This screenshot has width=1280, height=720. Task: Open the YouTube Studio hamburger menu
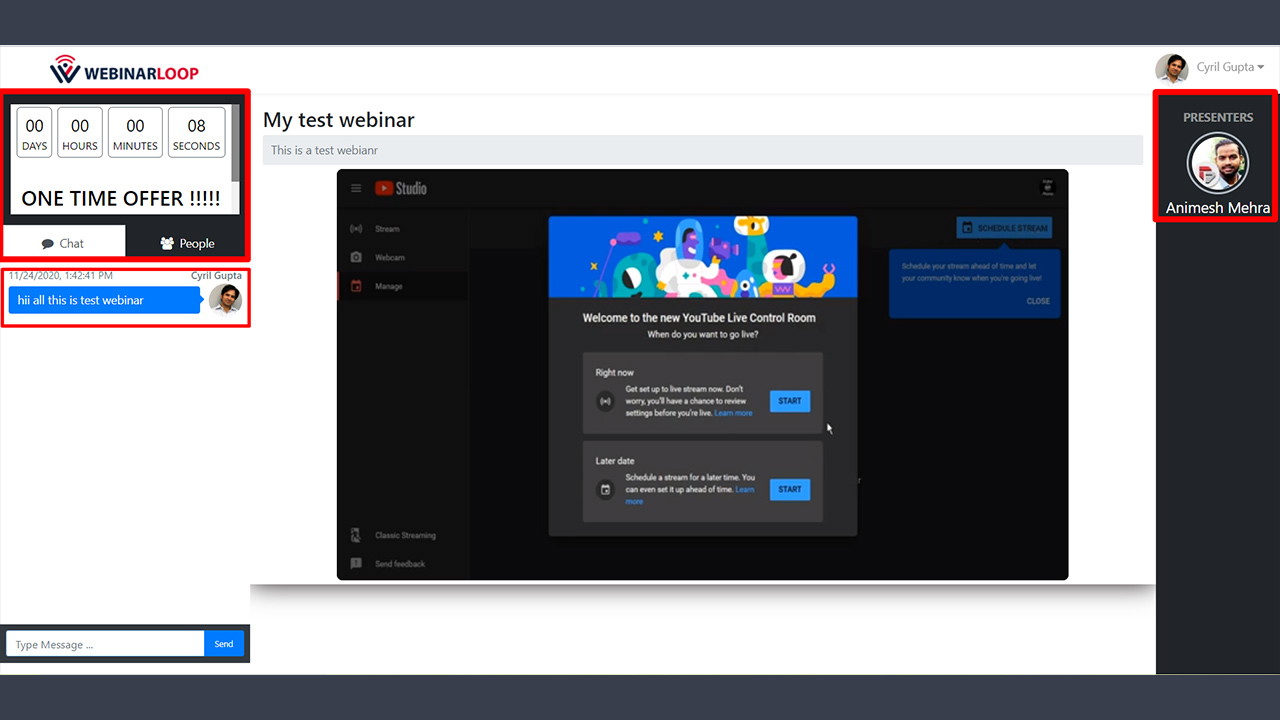pos(356,188)
